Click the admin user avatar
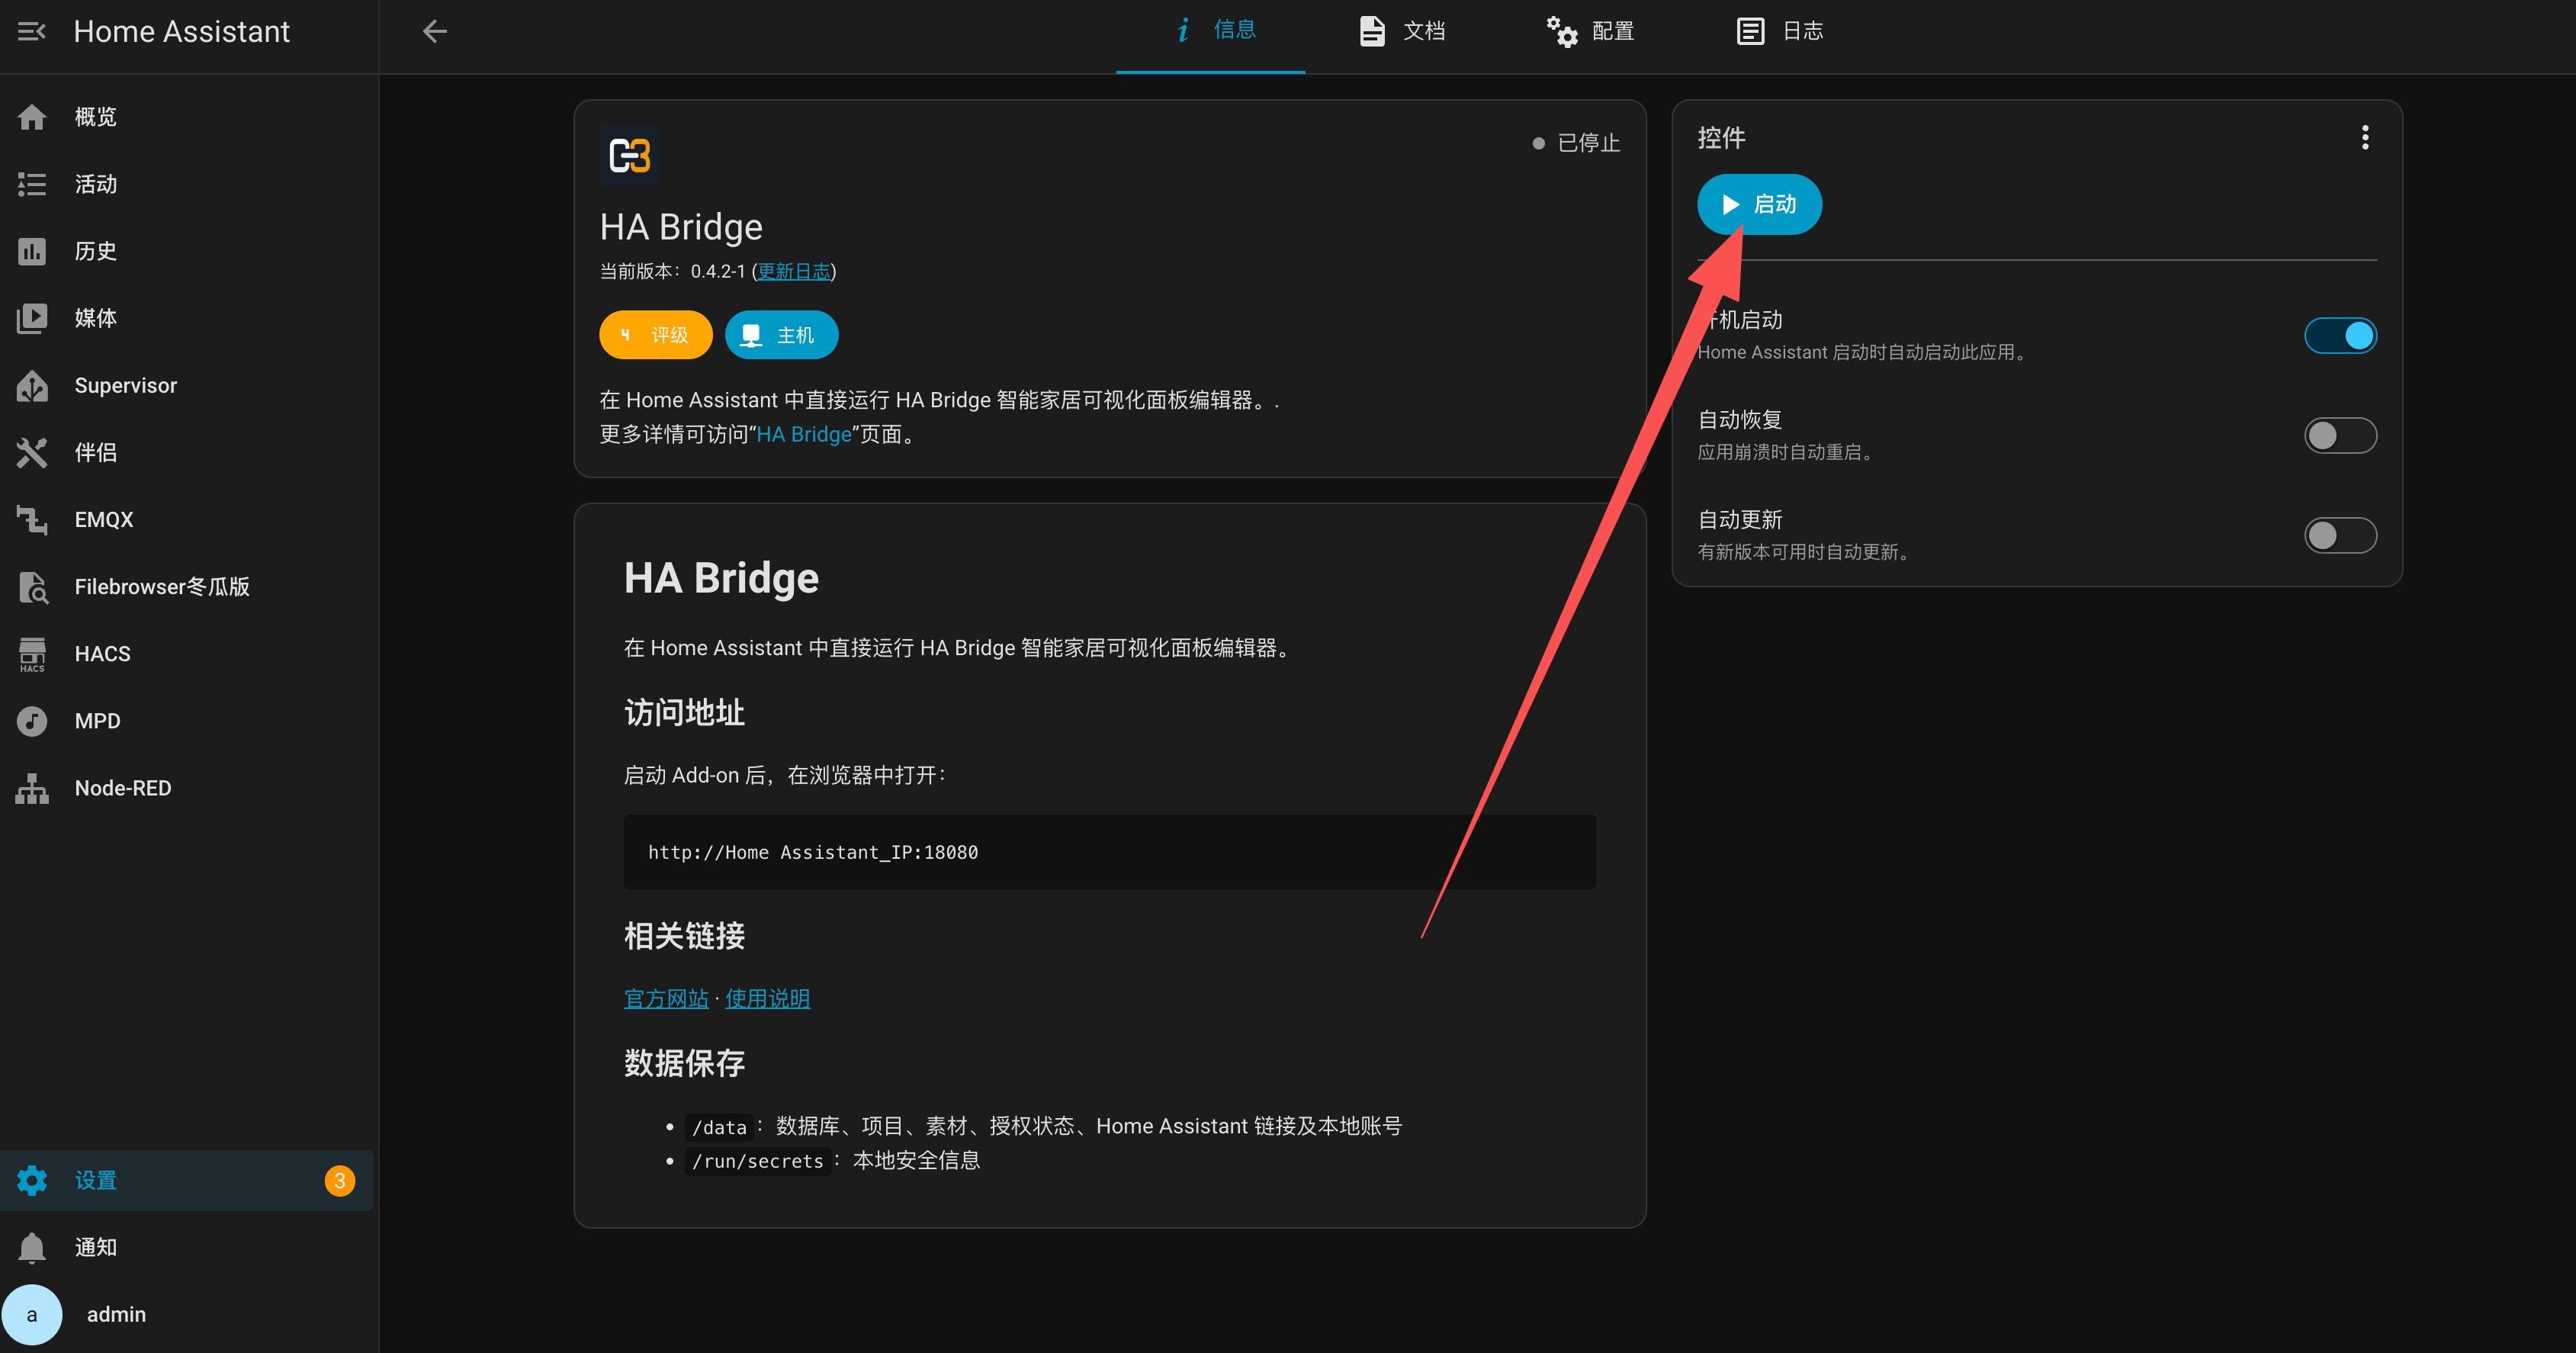 [32, 1314]
